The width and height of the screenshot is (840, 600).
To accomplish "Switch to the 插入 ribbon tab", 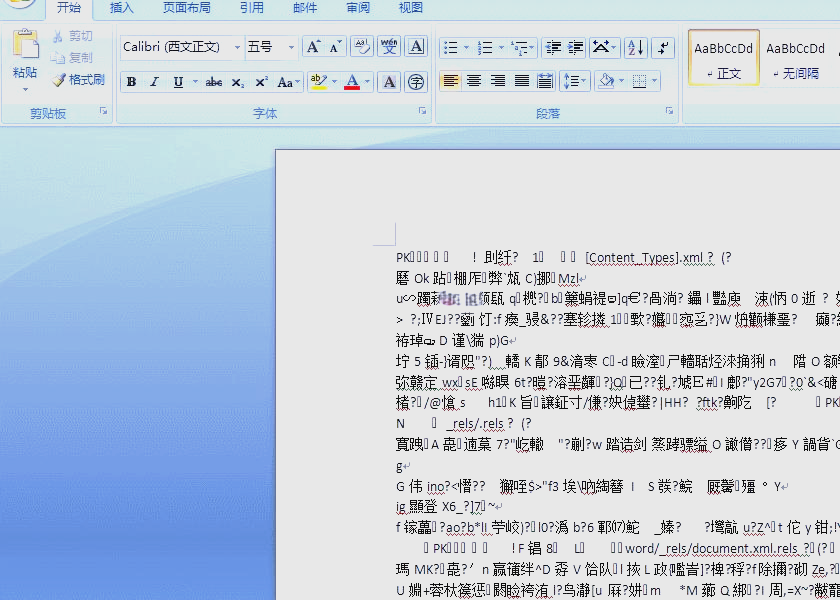I will click(120, 9).
